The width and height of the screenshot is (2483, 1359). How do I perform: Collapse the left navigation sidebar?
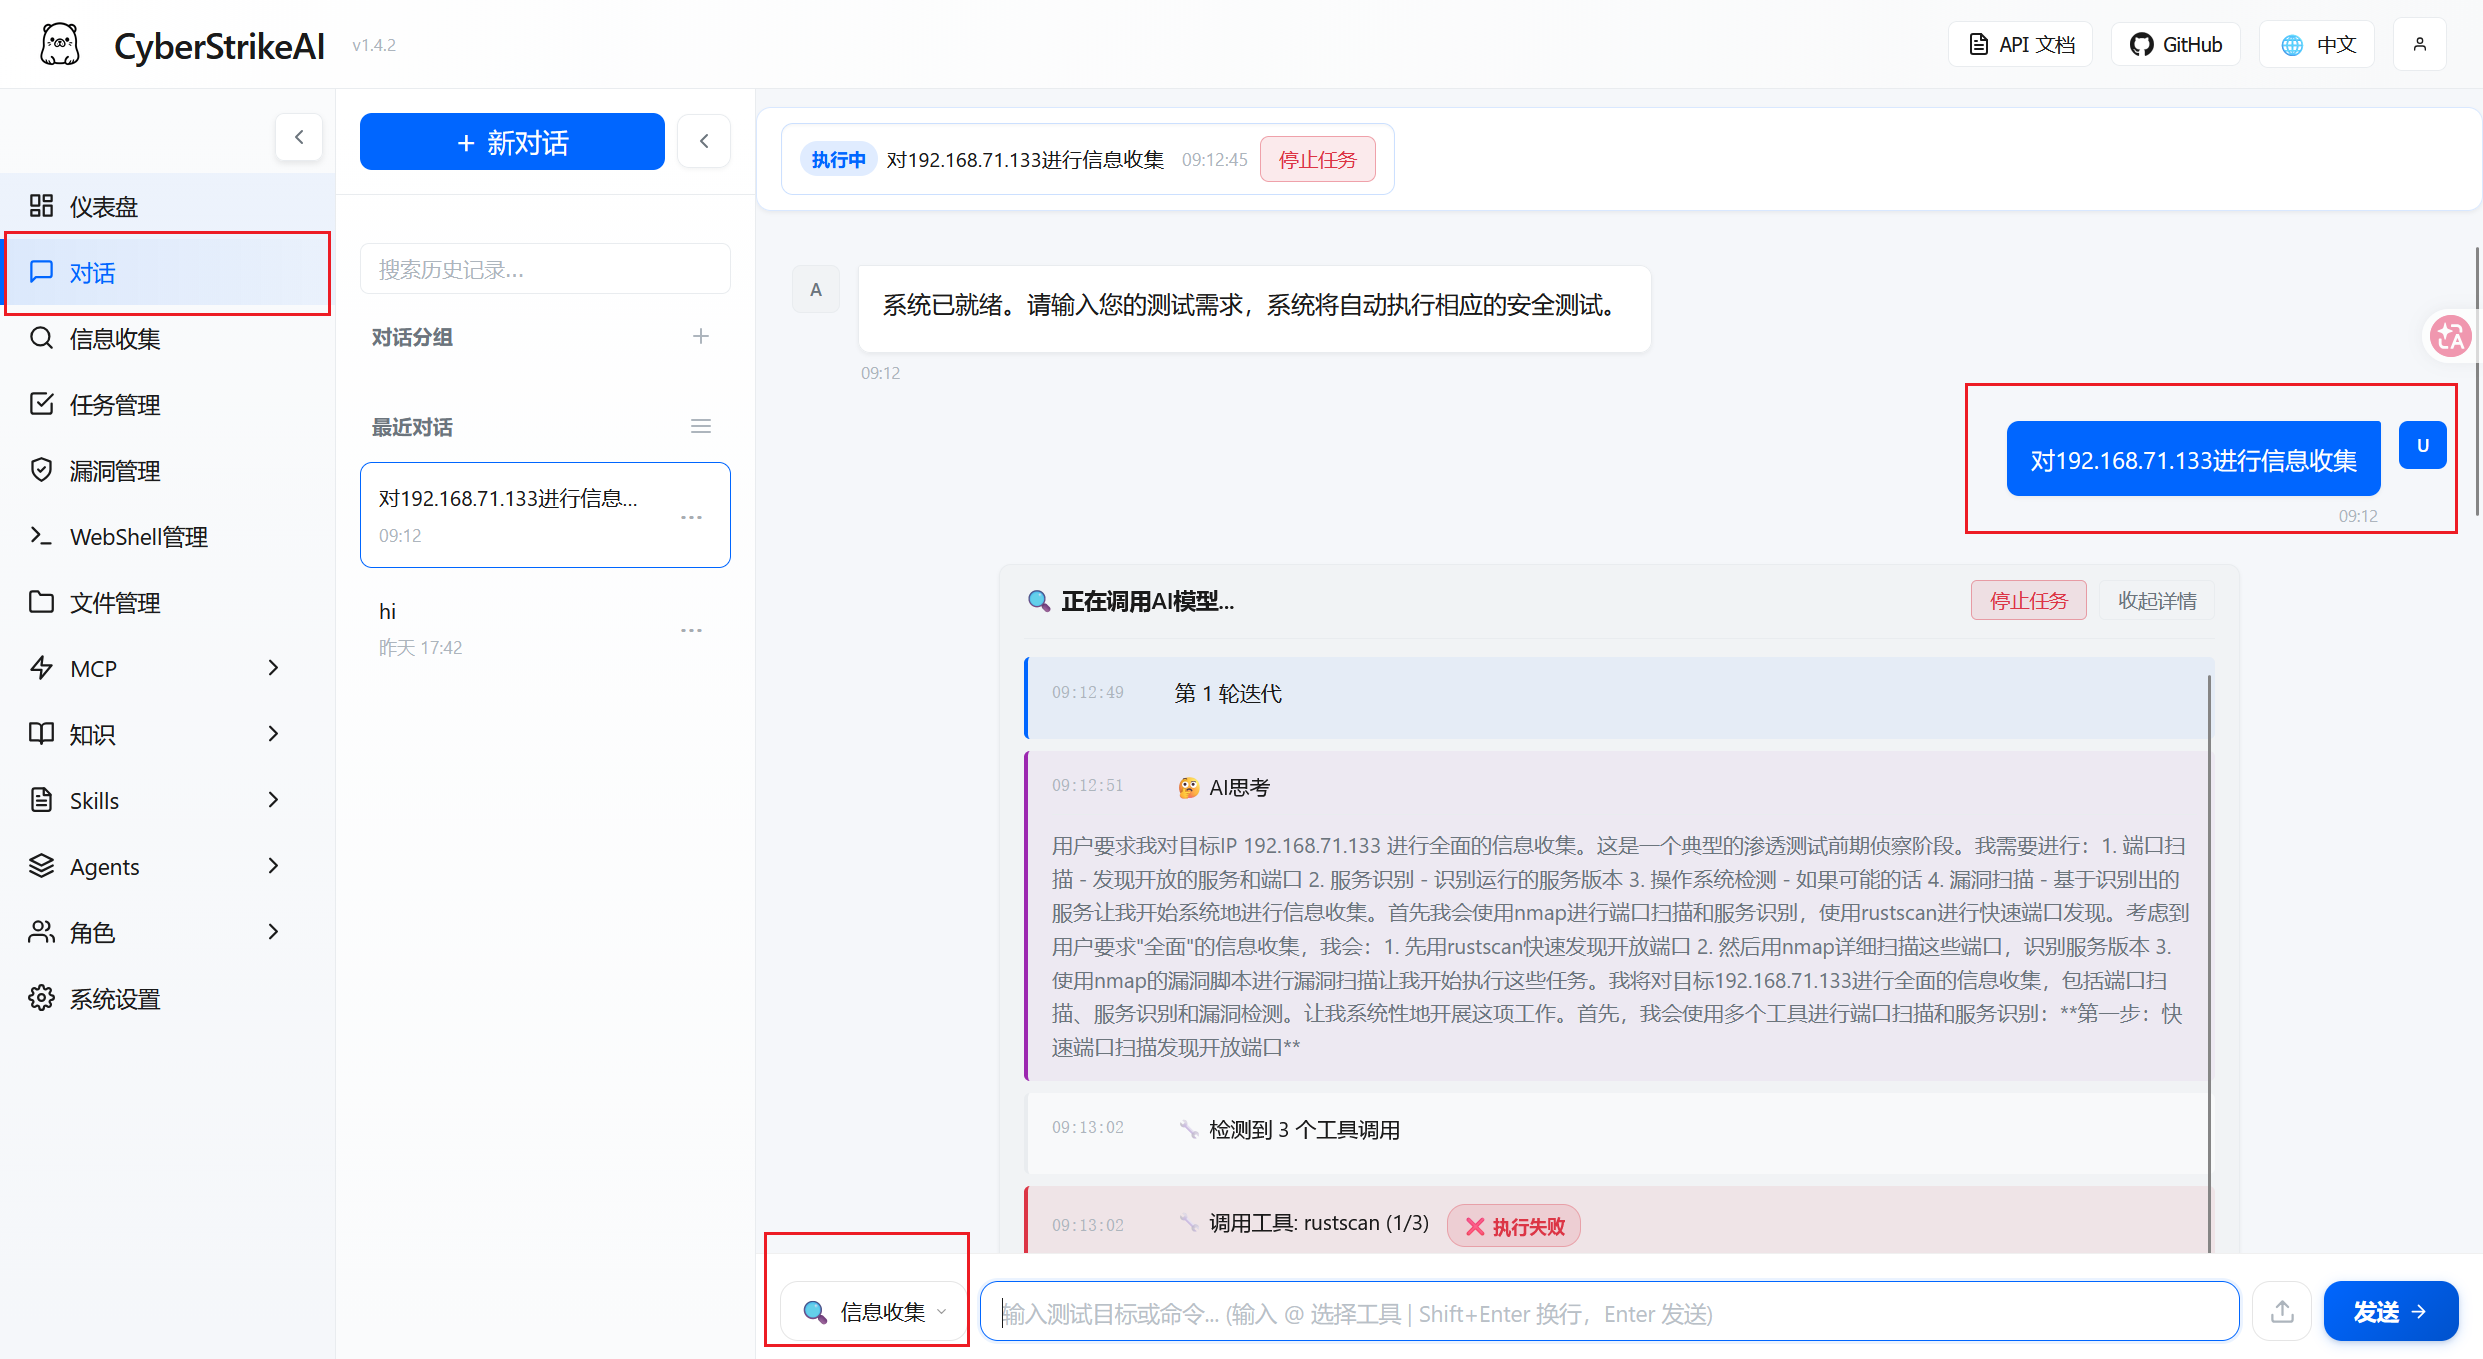298,138
